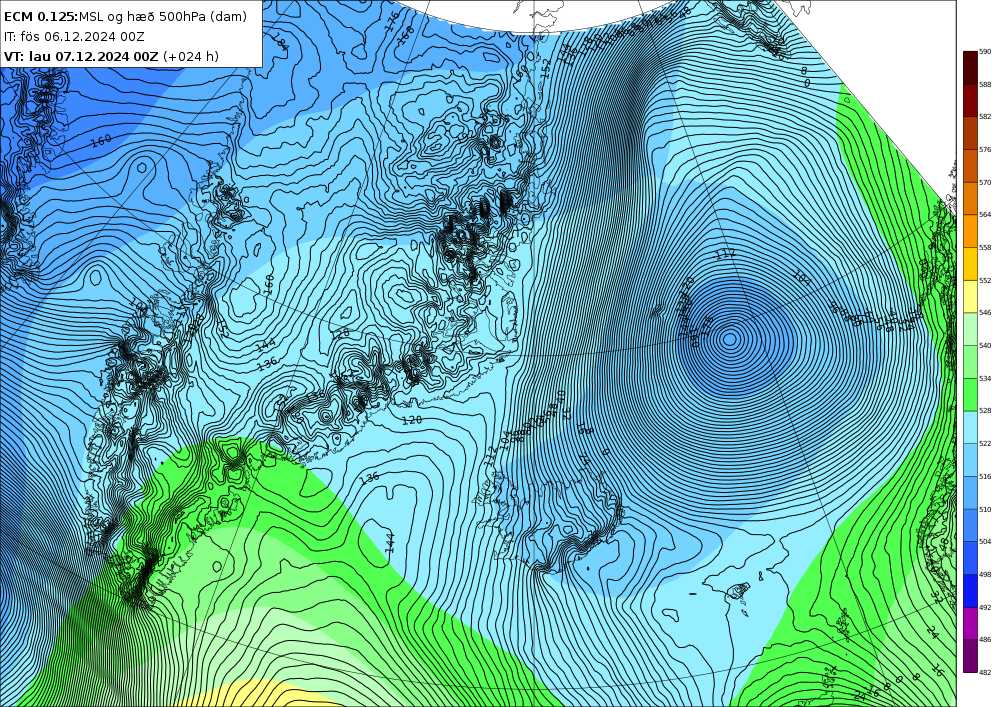This screenshot has width=1000, height=707.
Task: Select the golden yellow swatch between 552 and 558
Action: pos(970,263)
